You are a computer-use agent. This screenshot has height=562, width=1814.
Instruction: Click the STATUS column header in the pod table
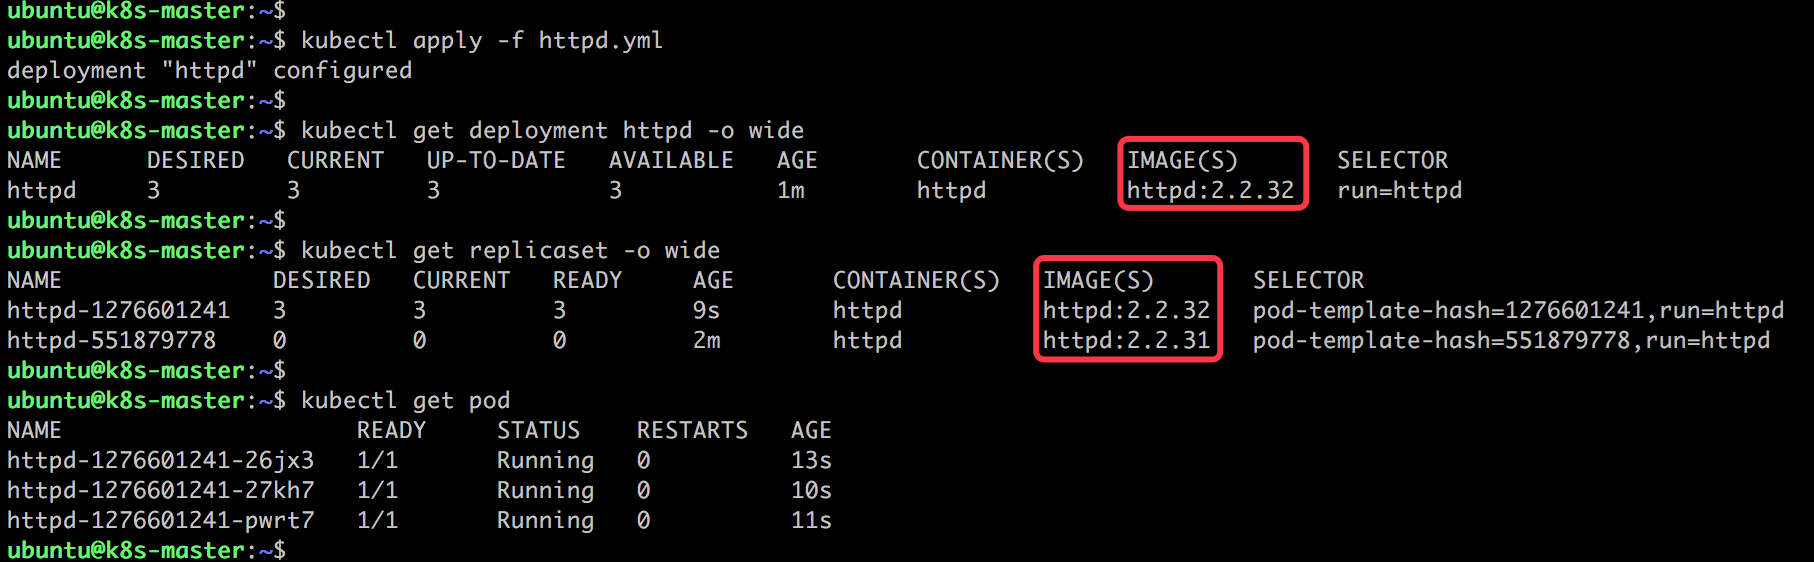pyautogui.click(x=538, y=431)
